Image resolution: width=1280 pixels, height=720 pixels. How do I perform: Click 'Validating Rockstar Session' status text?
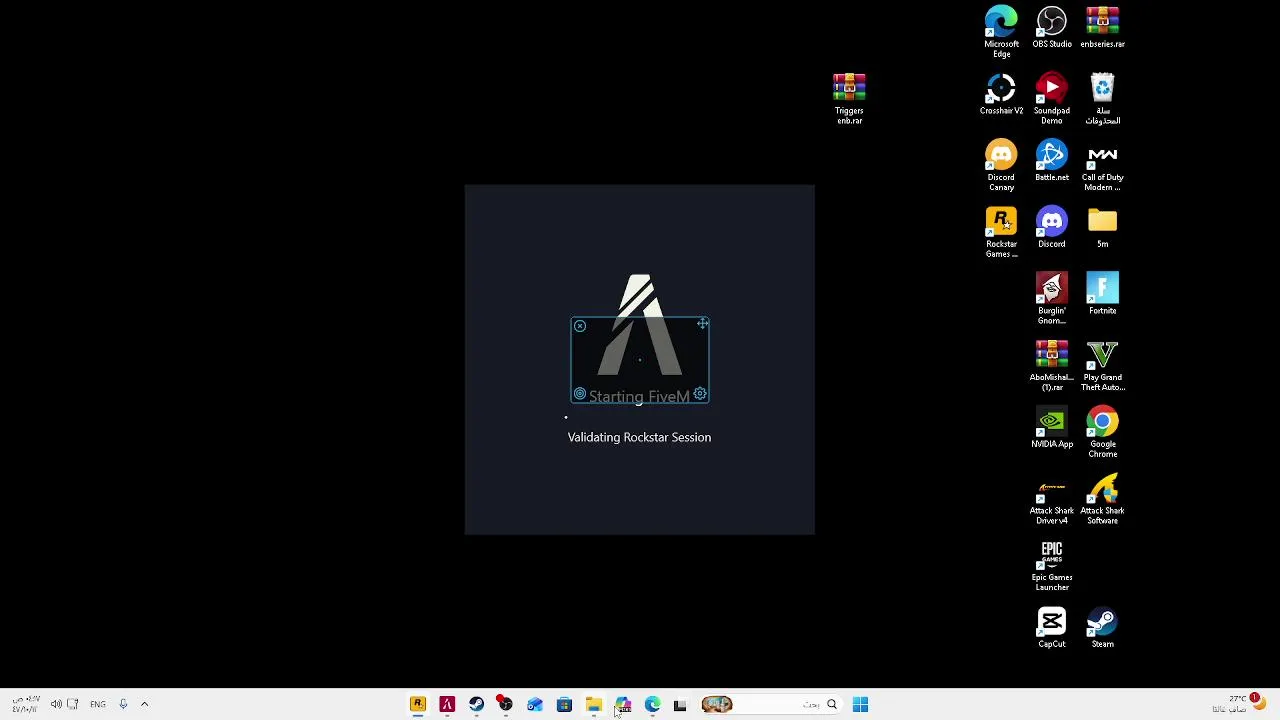tap(639, 437)
